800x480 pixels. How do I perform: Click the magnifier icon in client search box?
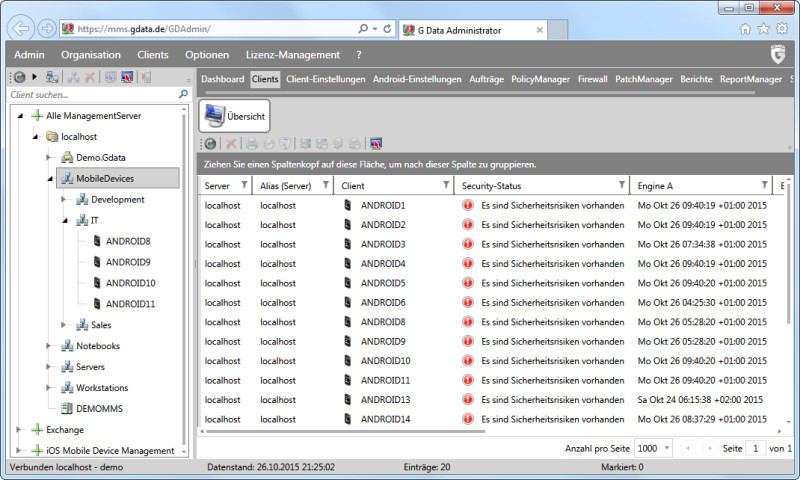[183, 94]
